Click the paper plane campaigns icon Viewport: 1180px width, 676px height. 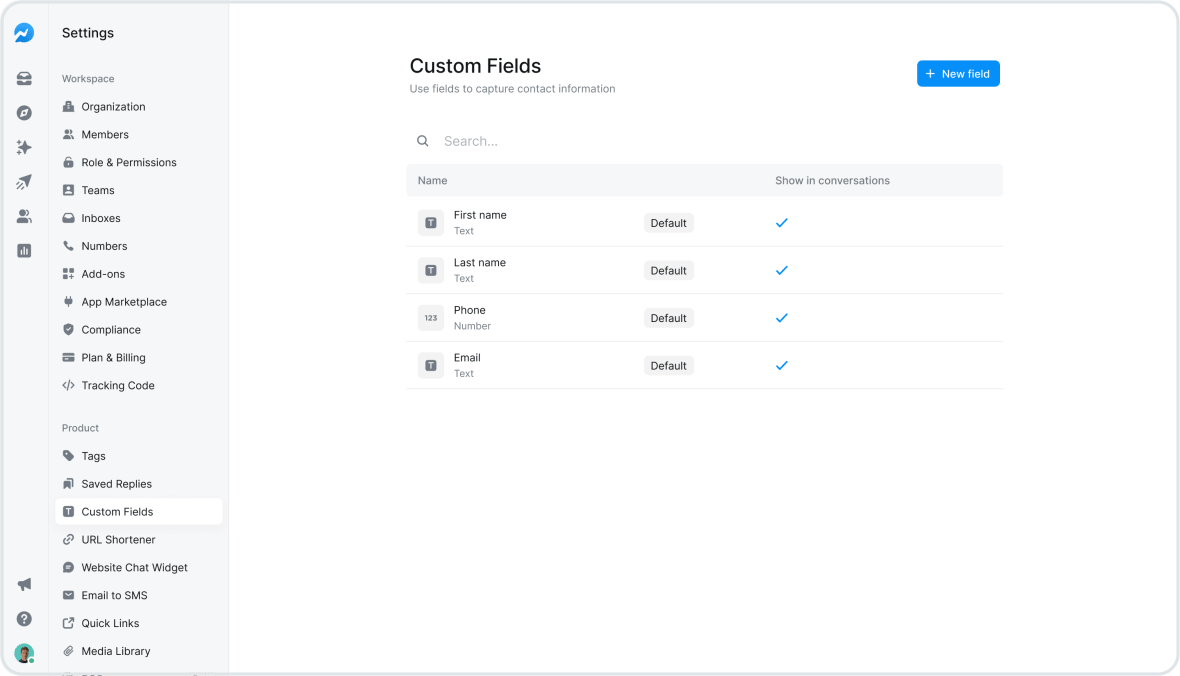pyautogui.click(x=24, y=182)
